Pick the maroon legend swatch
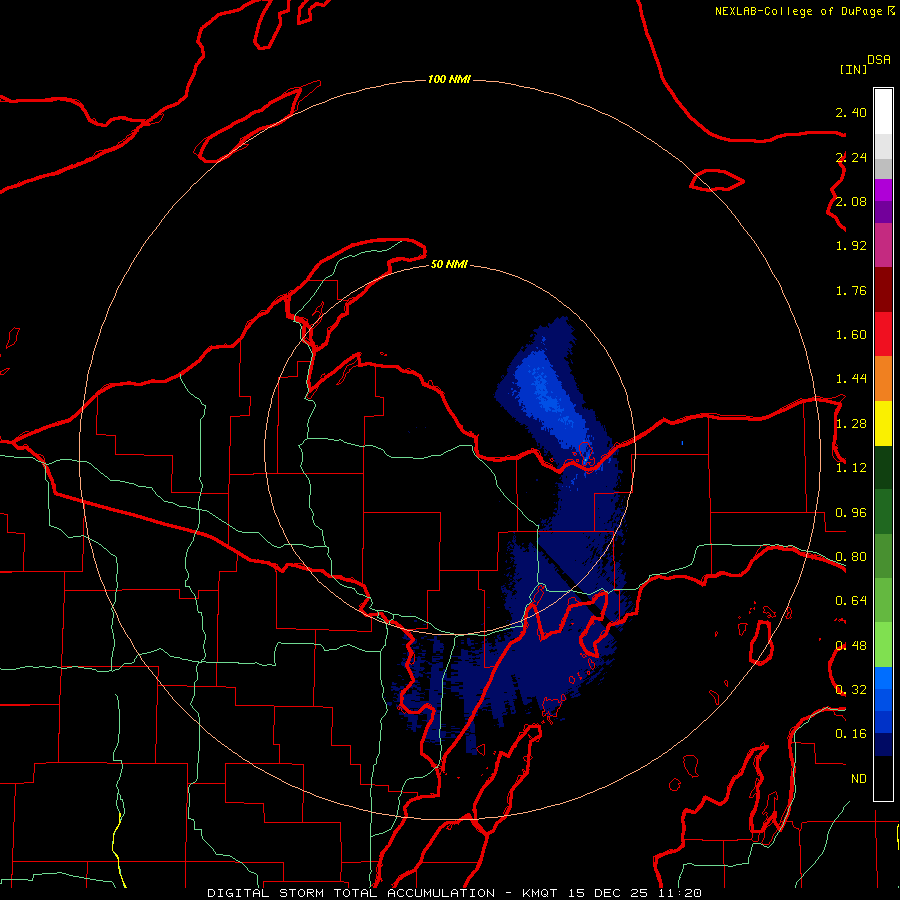Screen dimensions: 900x900 click(x=883, y=290)
